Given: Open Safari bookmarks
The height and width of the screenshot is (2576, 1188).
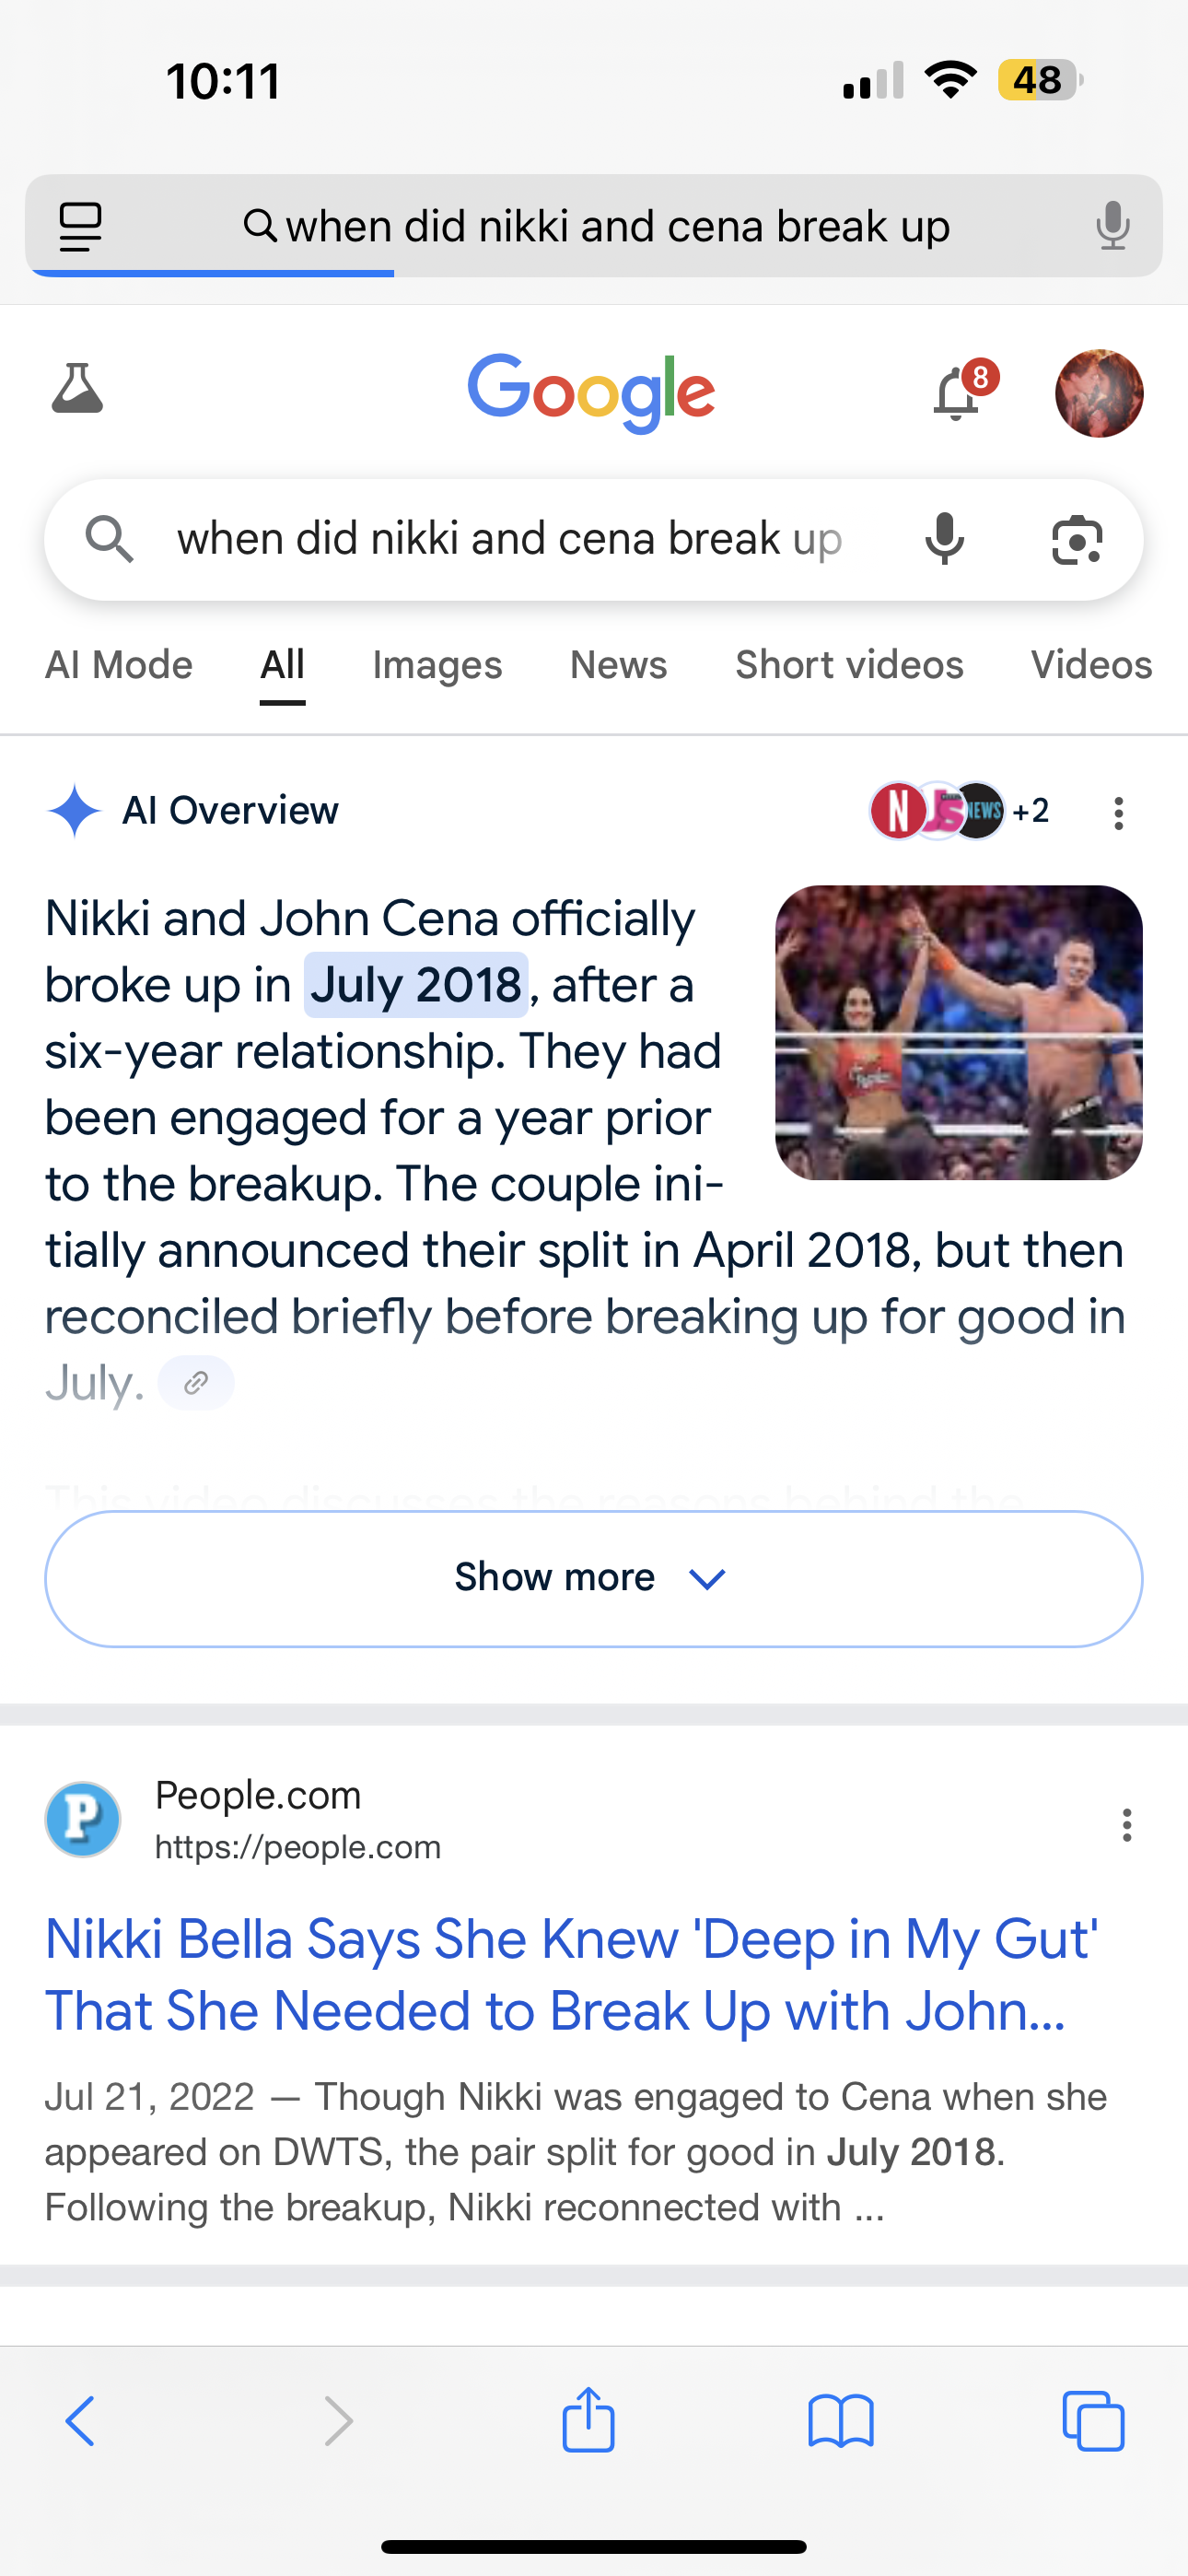Looking at the screenshot, I should pyautogui.click(x=840, y=2421).
